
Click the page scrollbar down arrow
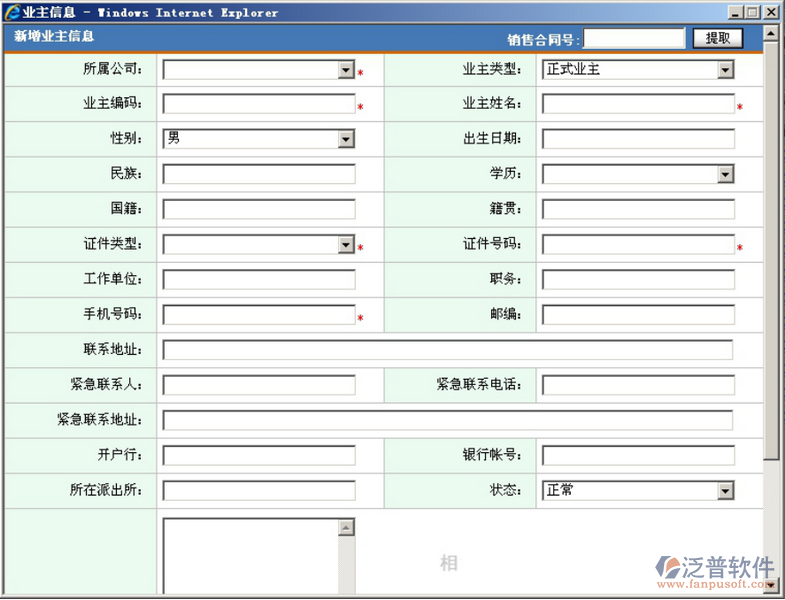(770, 584)
